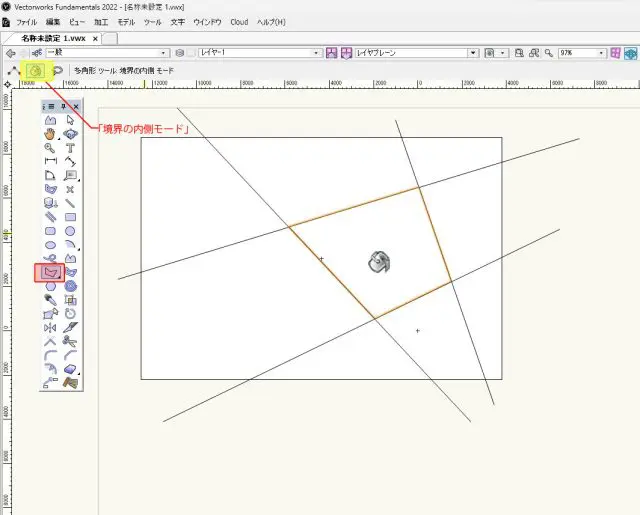Viewport: 640px width, 515px height.
Task: Select the Circle tool
Action: coord(70,230)
